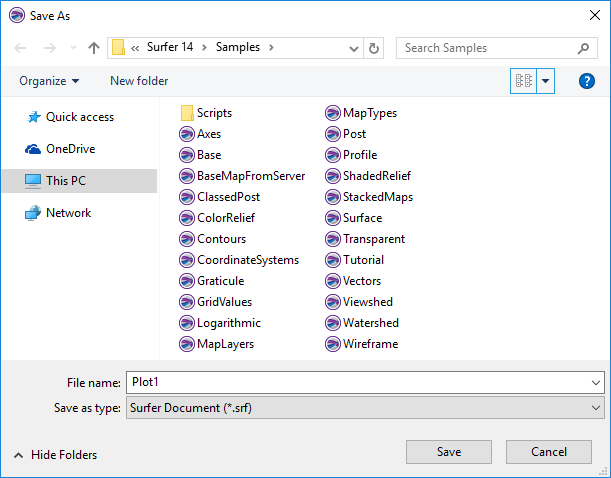The height and width of the screenshot is (478, 611).
Task: Click the Samples breadcrumb segment
Action: (x=238, y=47)
